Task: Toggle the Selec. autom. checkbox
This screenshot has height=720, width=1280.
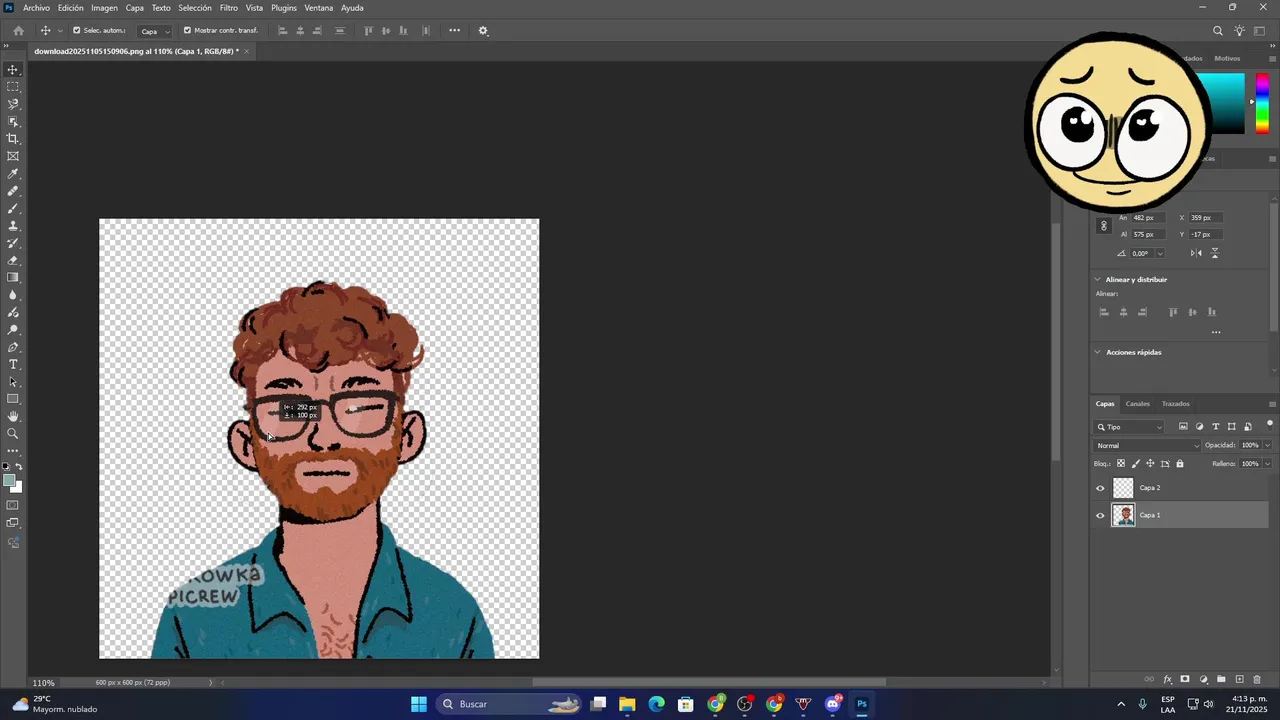Action: point(76,31)
